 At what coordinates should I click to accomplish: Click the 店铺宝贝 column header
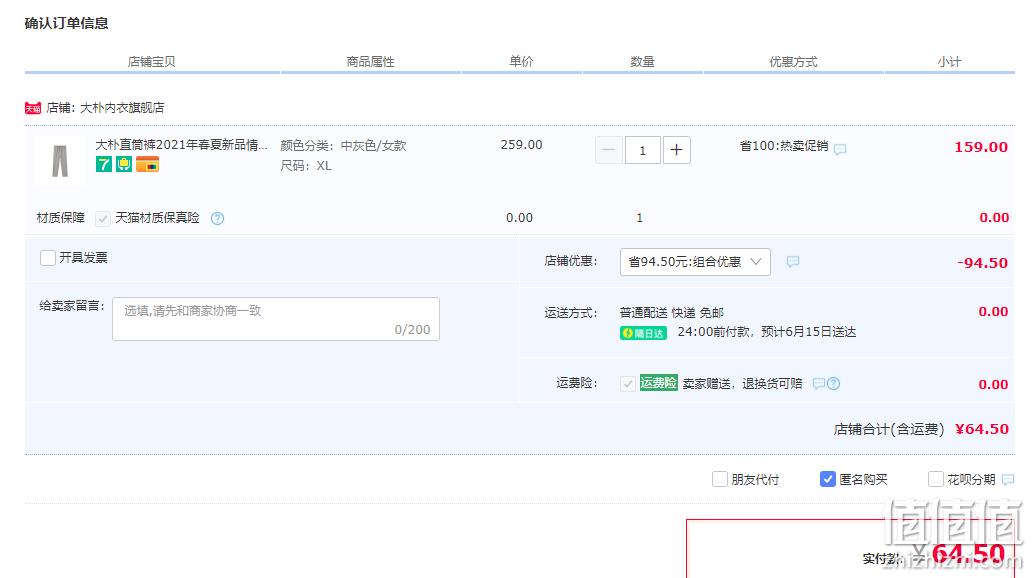click(x=151, y=62)
